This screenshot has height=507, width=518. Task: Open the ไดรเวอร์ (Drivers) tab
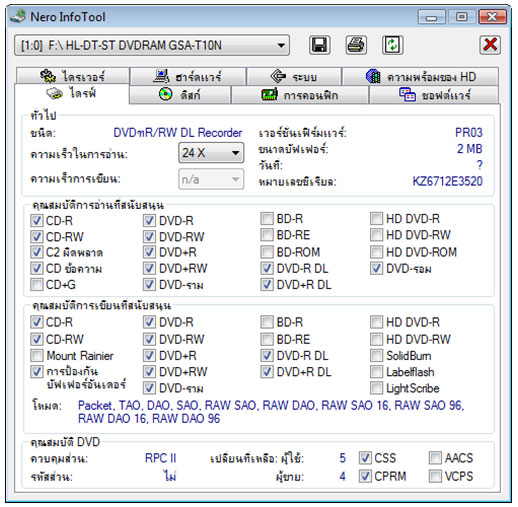click(x=72, y=76)
